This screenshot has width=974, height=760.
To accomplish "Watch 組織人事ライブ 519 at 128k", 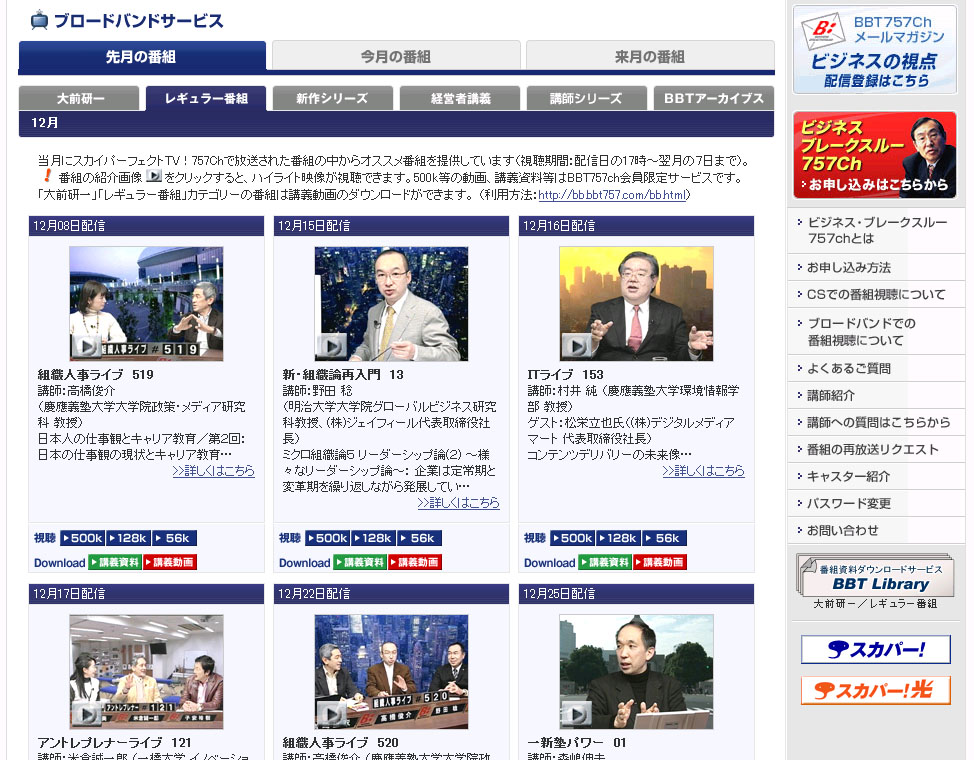I will click(129, 538).
